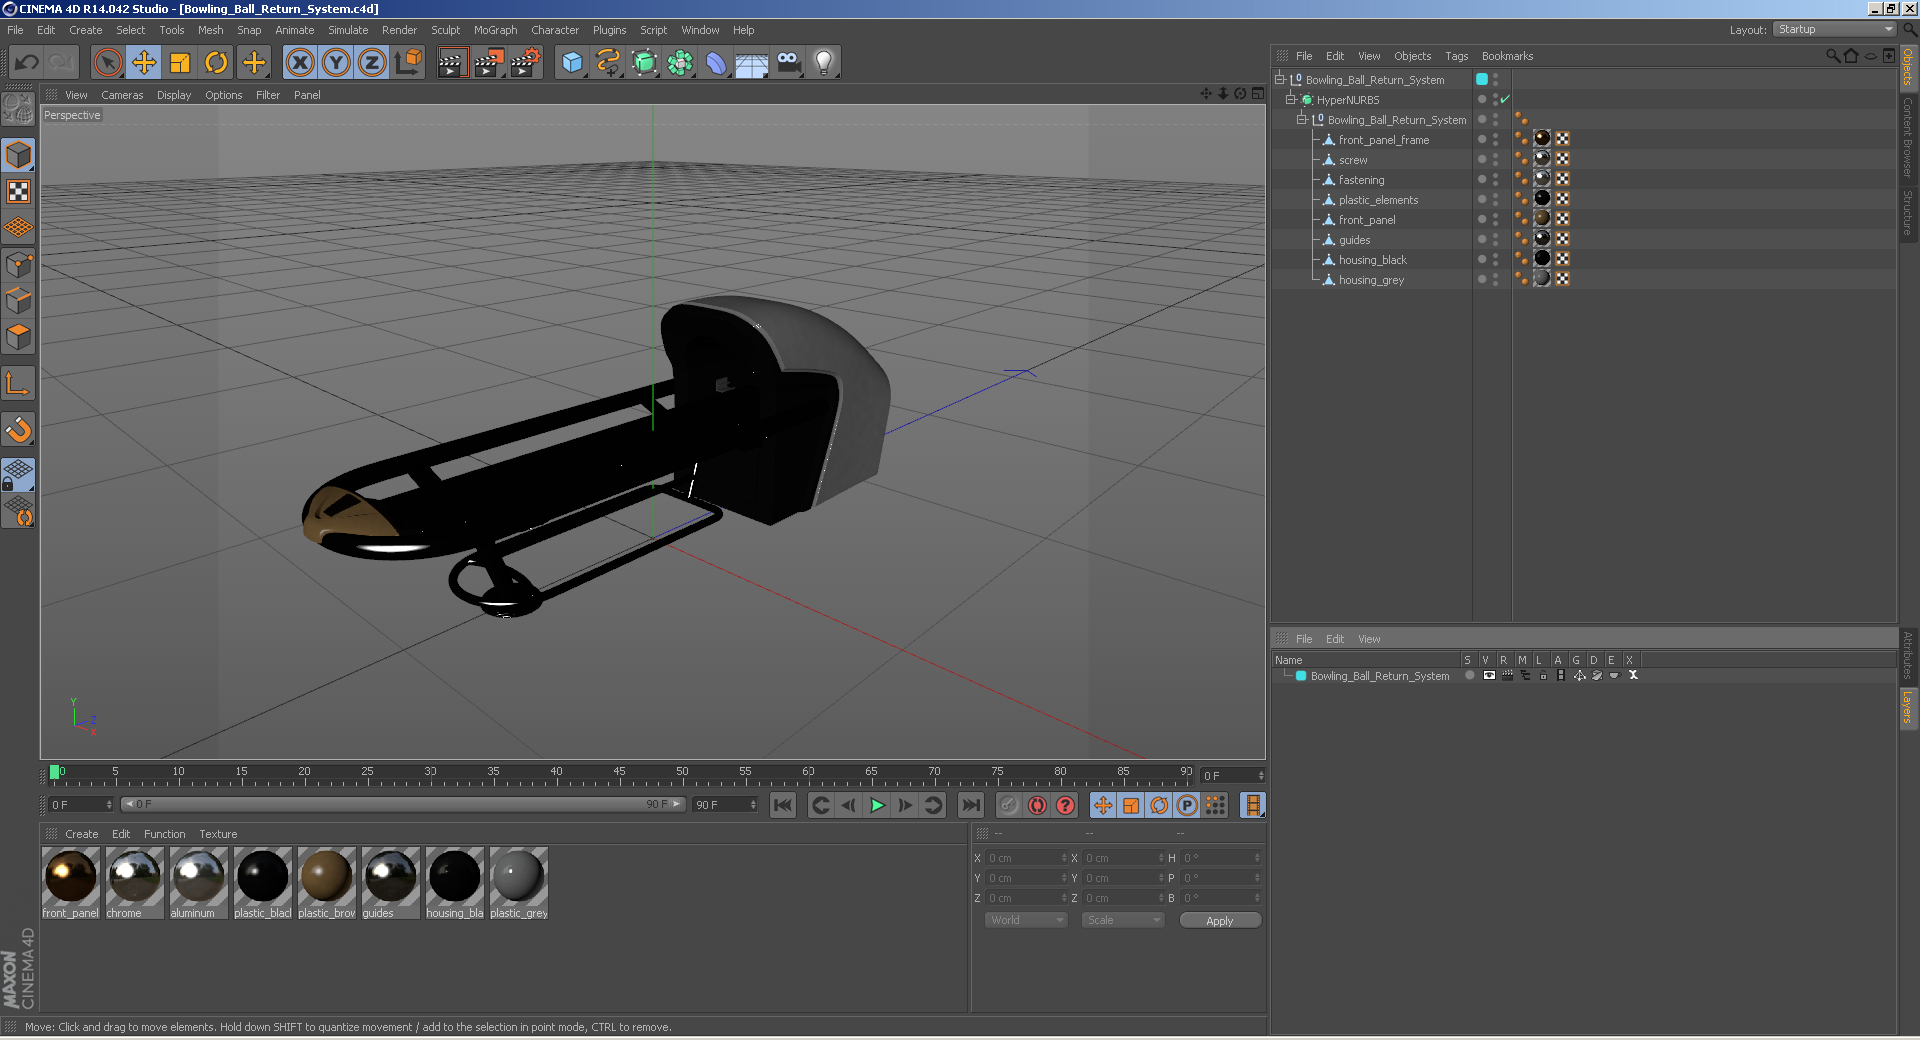Go to end of animation
The width and height of the screenshot is (1920, 1040).
point(970,805)
